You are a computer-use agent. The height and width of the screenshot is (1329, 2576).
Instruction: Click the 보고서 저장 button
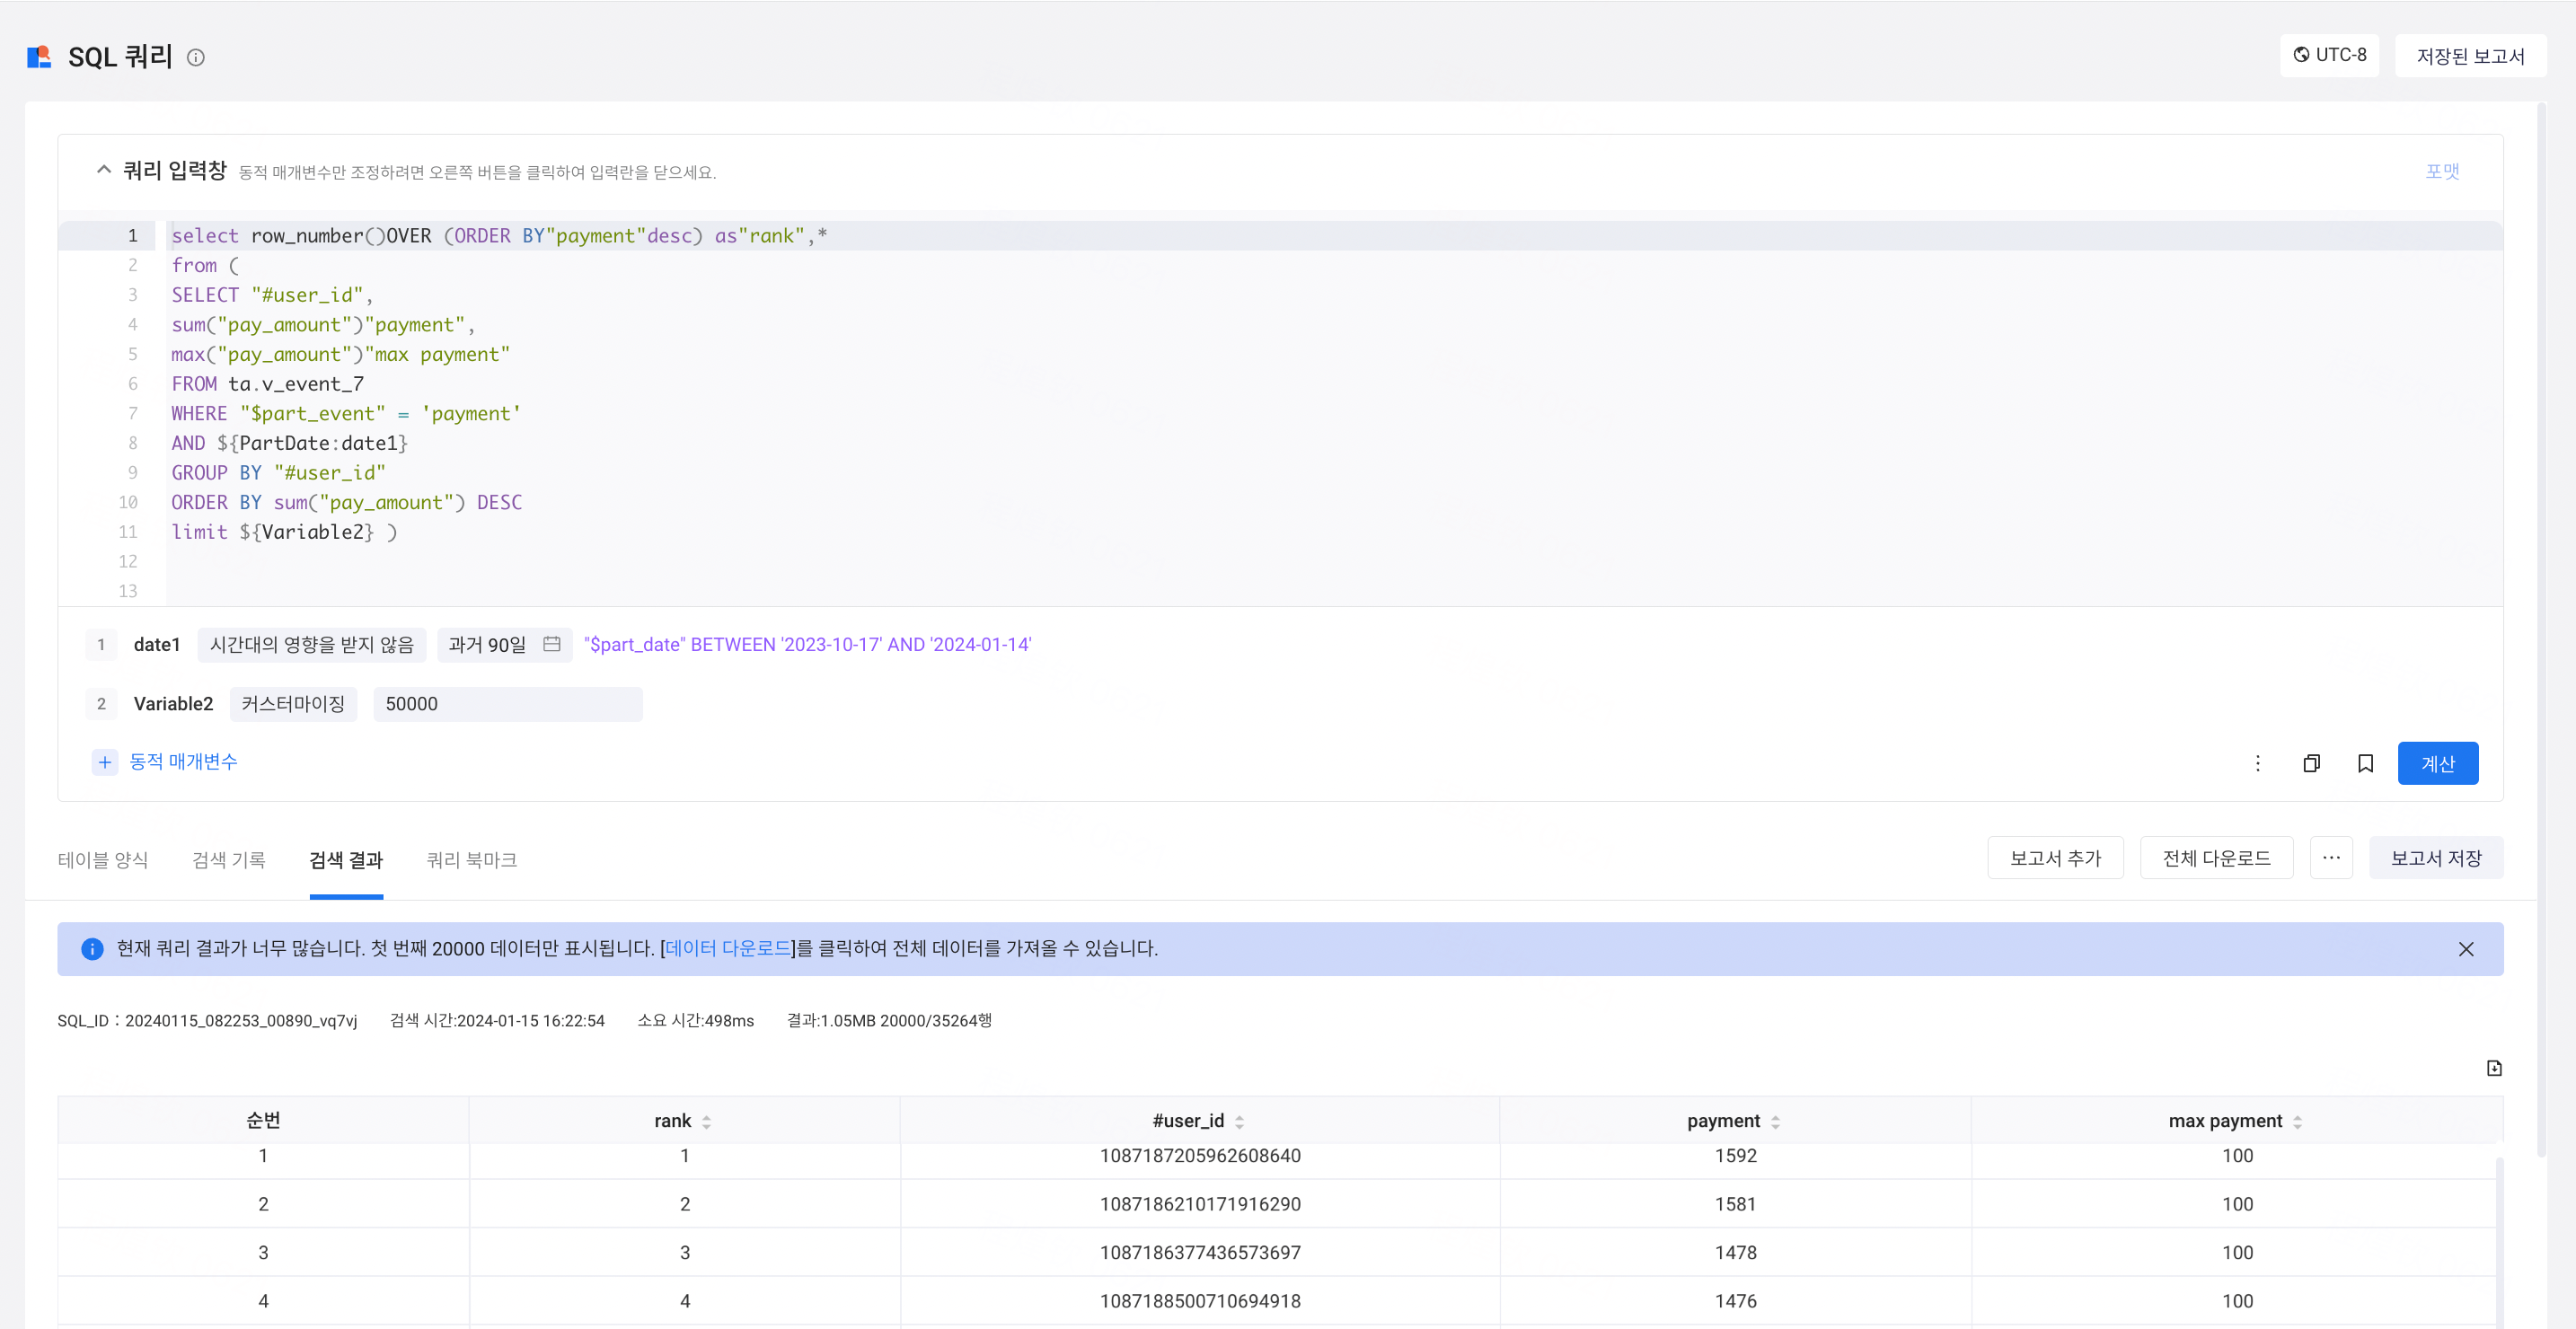[2436, 858]
